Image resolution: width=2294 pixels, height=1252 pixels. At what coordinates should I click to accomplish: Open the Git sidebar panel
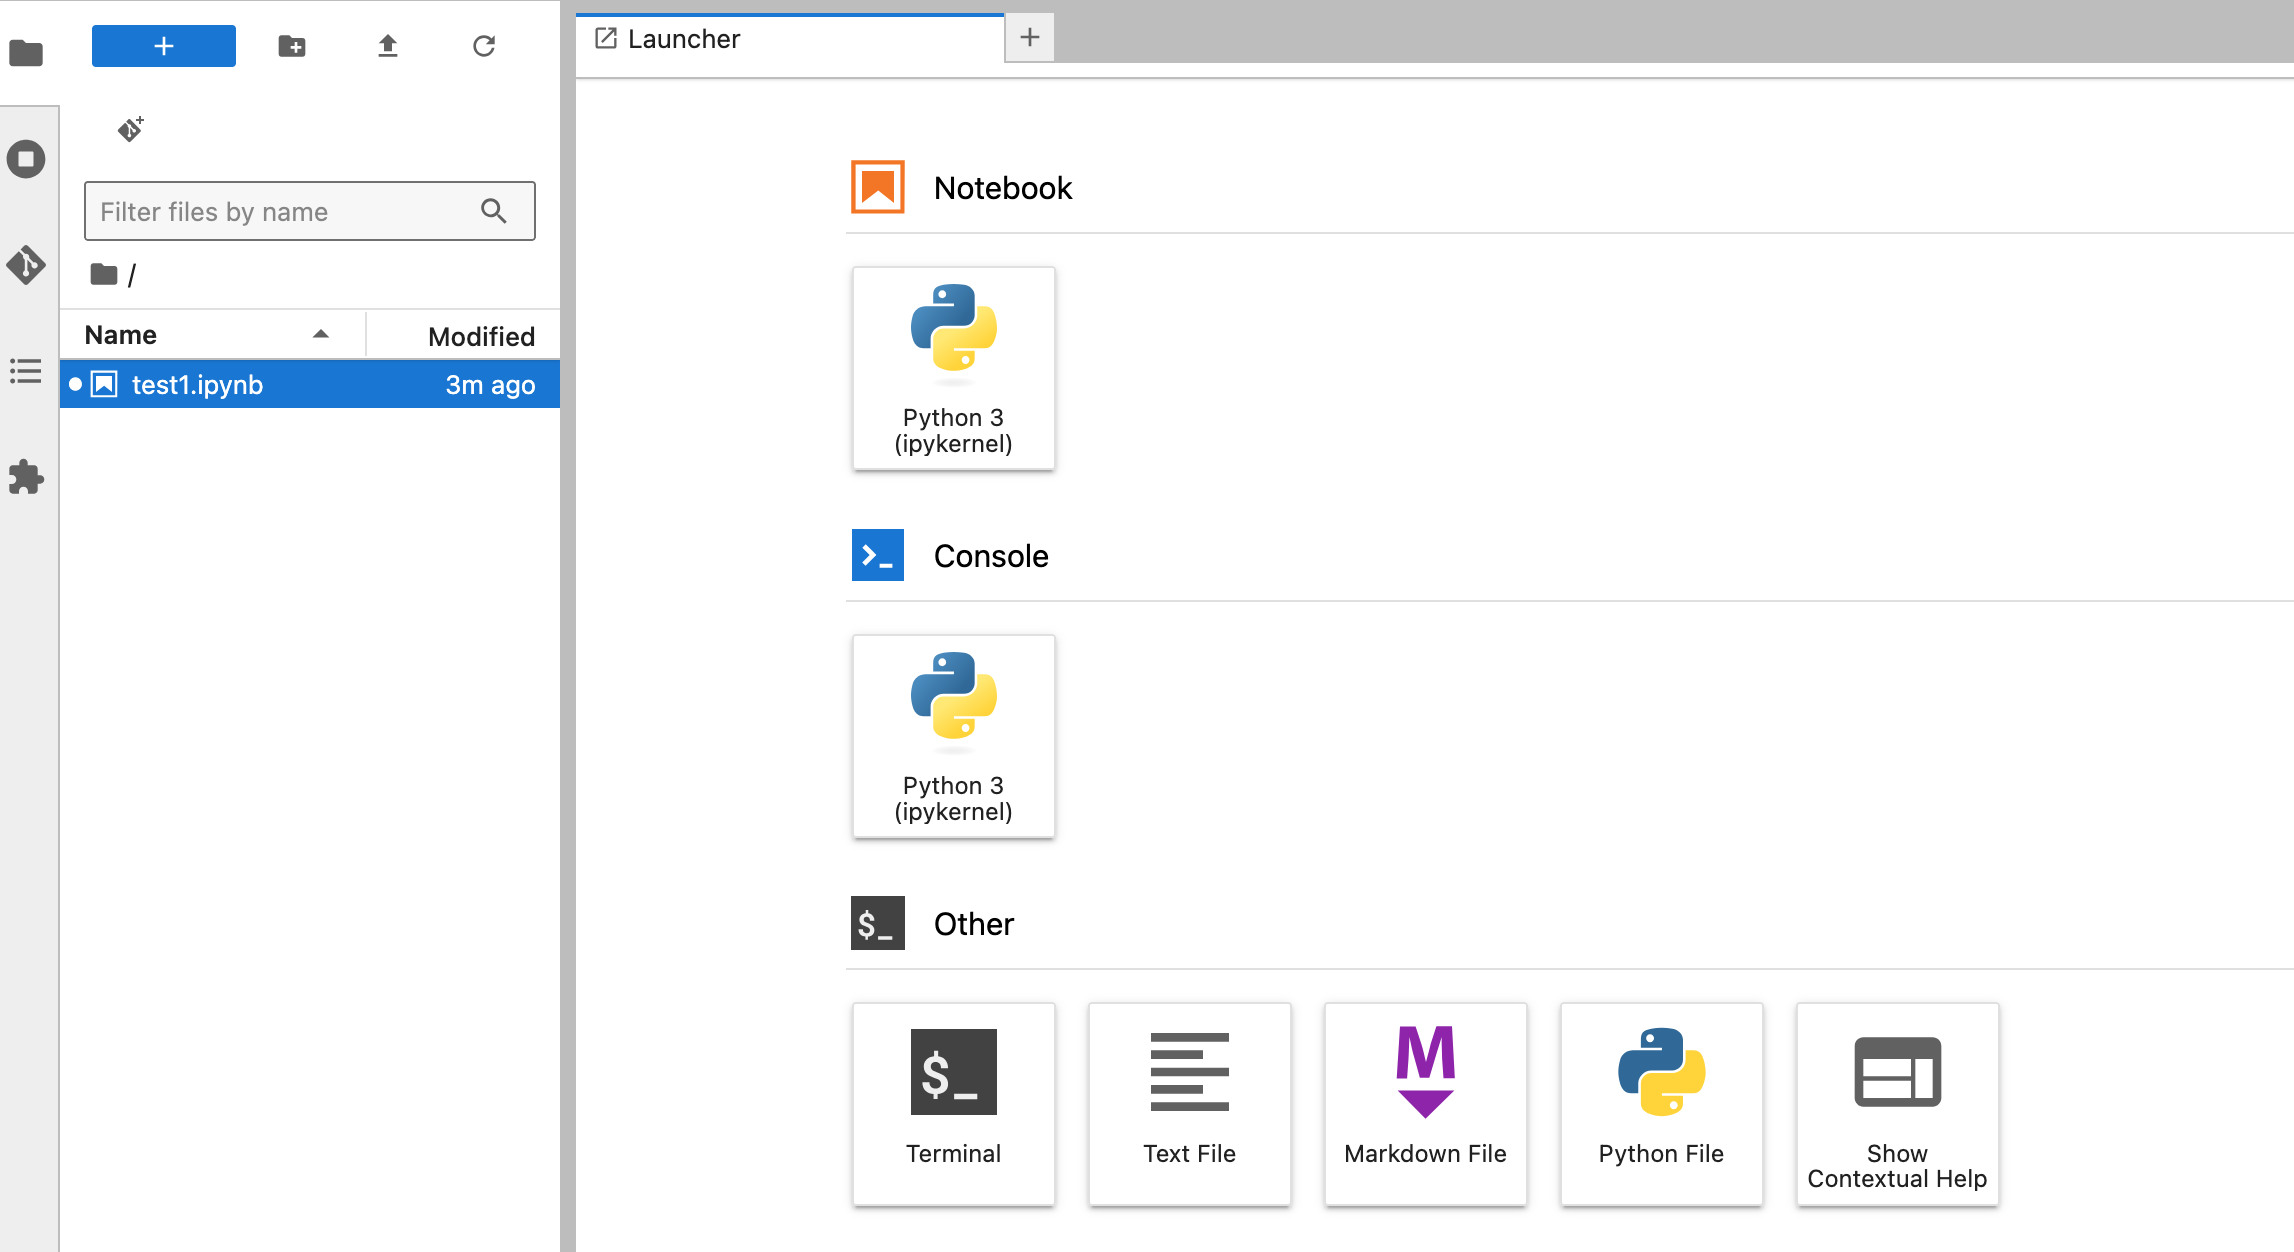click(x=26, y=265)
